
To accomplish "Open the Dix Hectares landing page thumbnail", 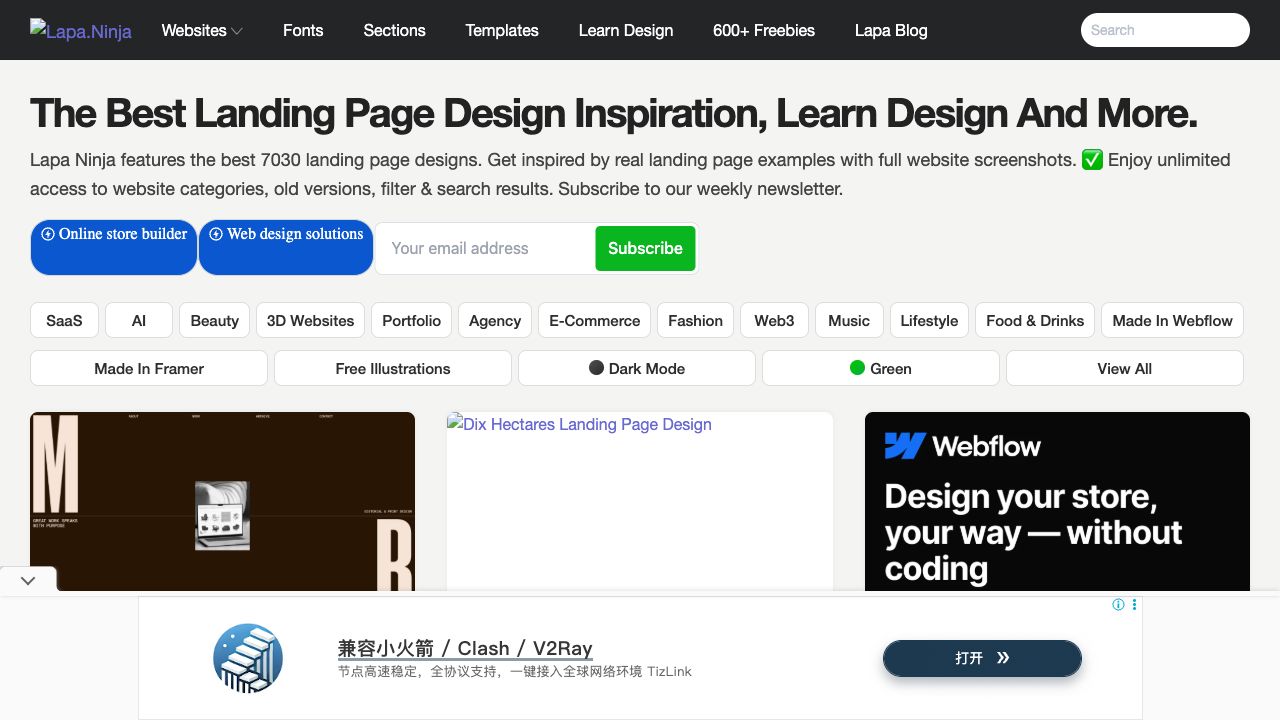I will point(639,500).
